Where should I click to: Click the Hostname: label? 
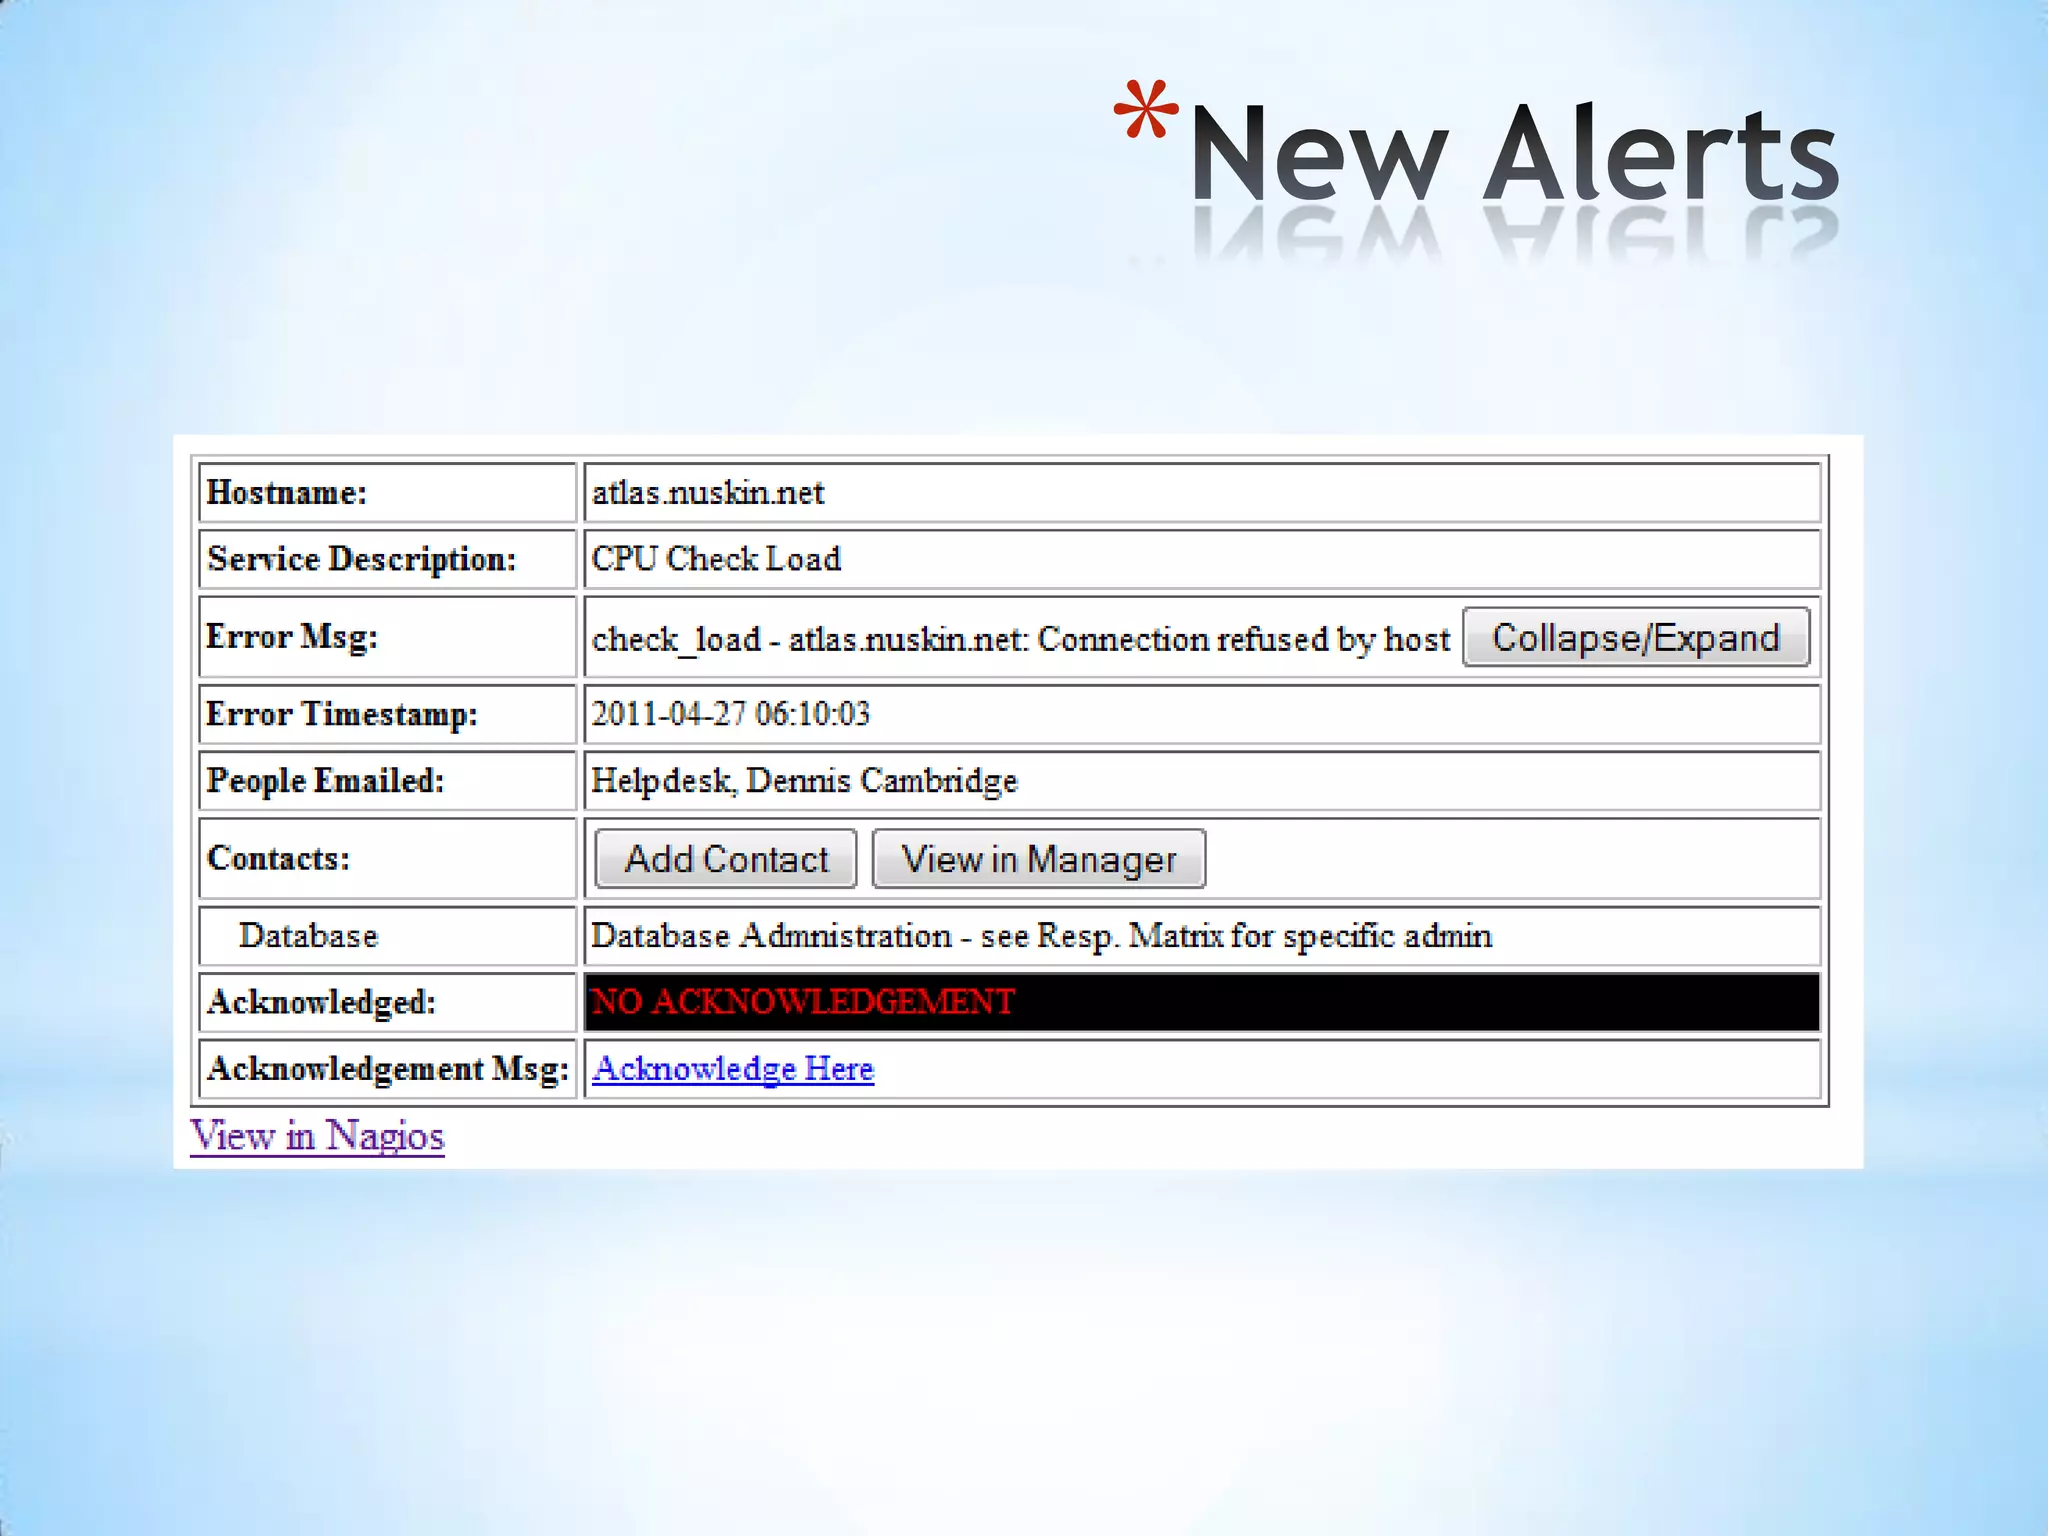click(x=287, y=493)
